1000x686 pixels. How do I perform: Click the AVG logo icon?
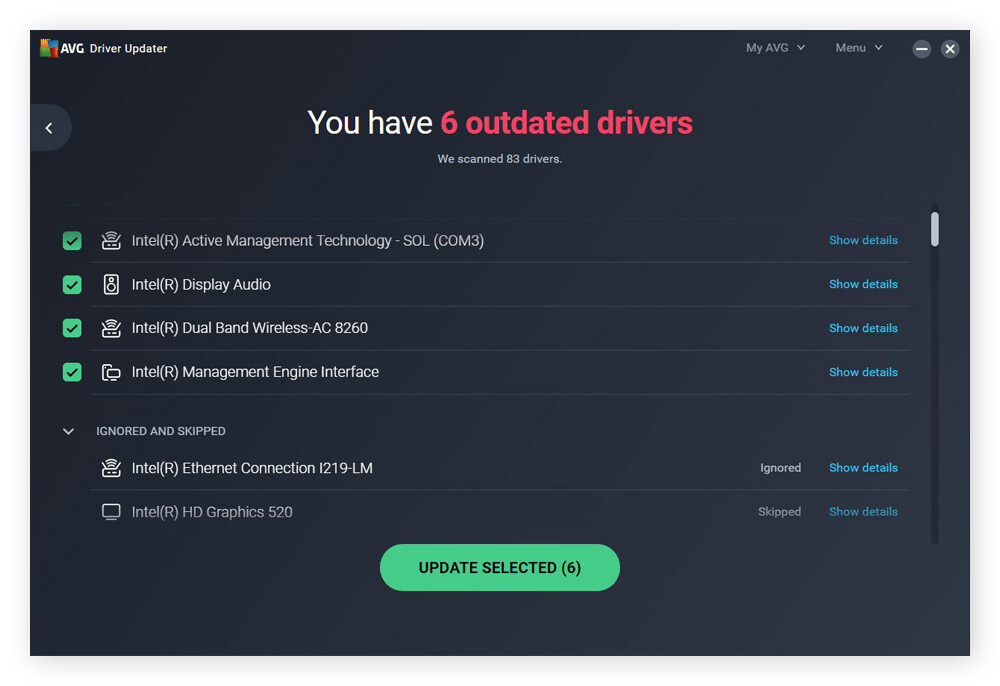[49, 48]
